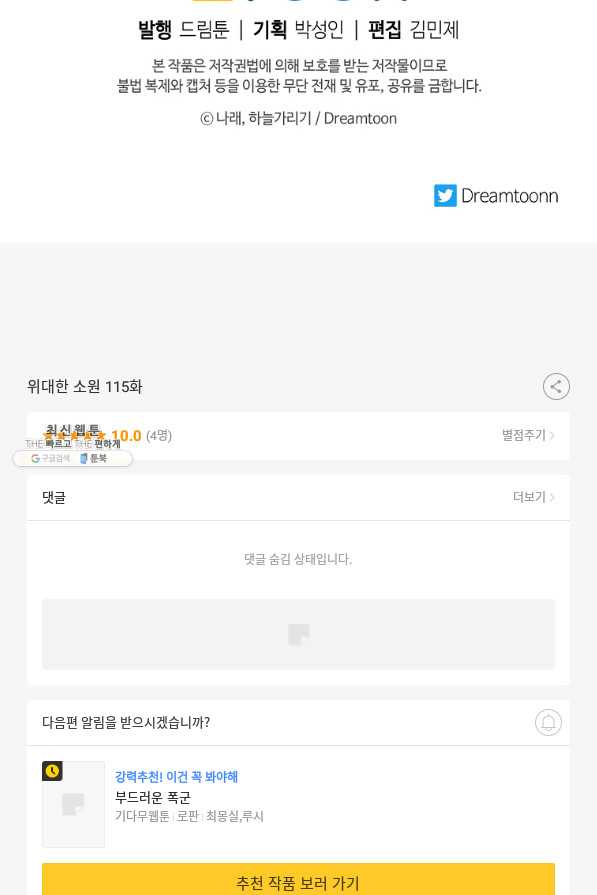Open the 부드러운 폭군 thumbnail
The width and height of the screenshot is (597, 895).
pyautogui.click(x=74, y=804)
